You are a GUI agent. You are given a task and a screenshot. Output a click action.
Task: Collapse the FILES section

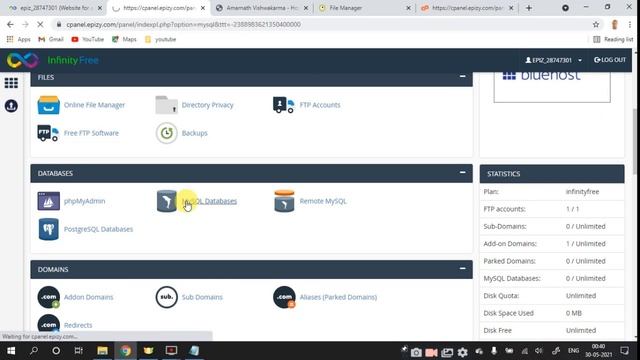[462, 76]
